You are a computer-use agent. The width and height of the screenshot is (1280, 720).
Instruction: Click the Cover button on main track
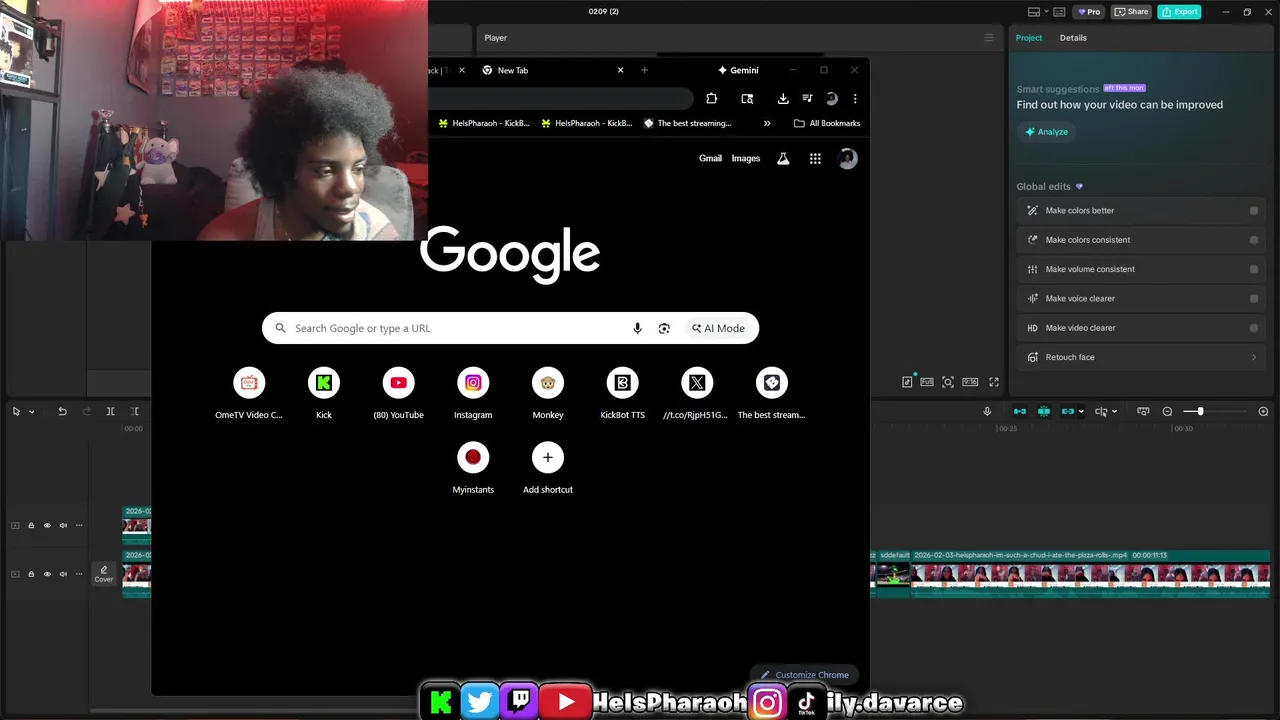tap(104, 574)
